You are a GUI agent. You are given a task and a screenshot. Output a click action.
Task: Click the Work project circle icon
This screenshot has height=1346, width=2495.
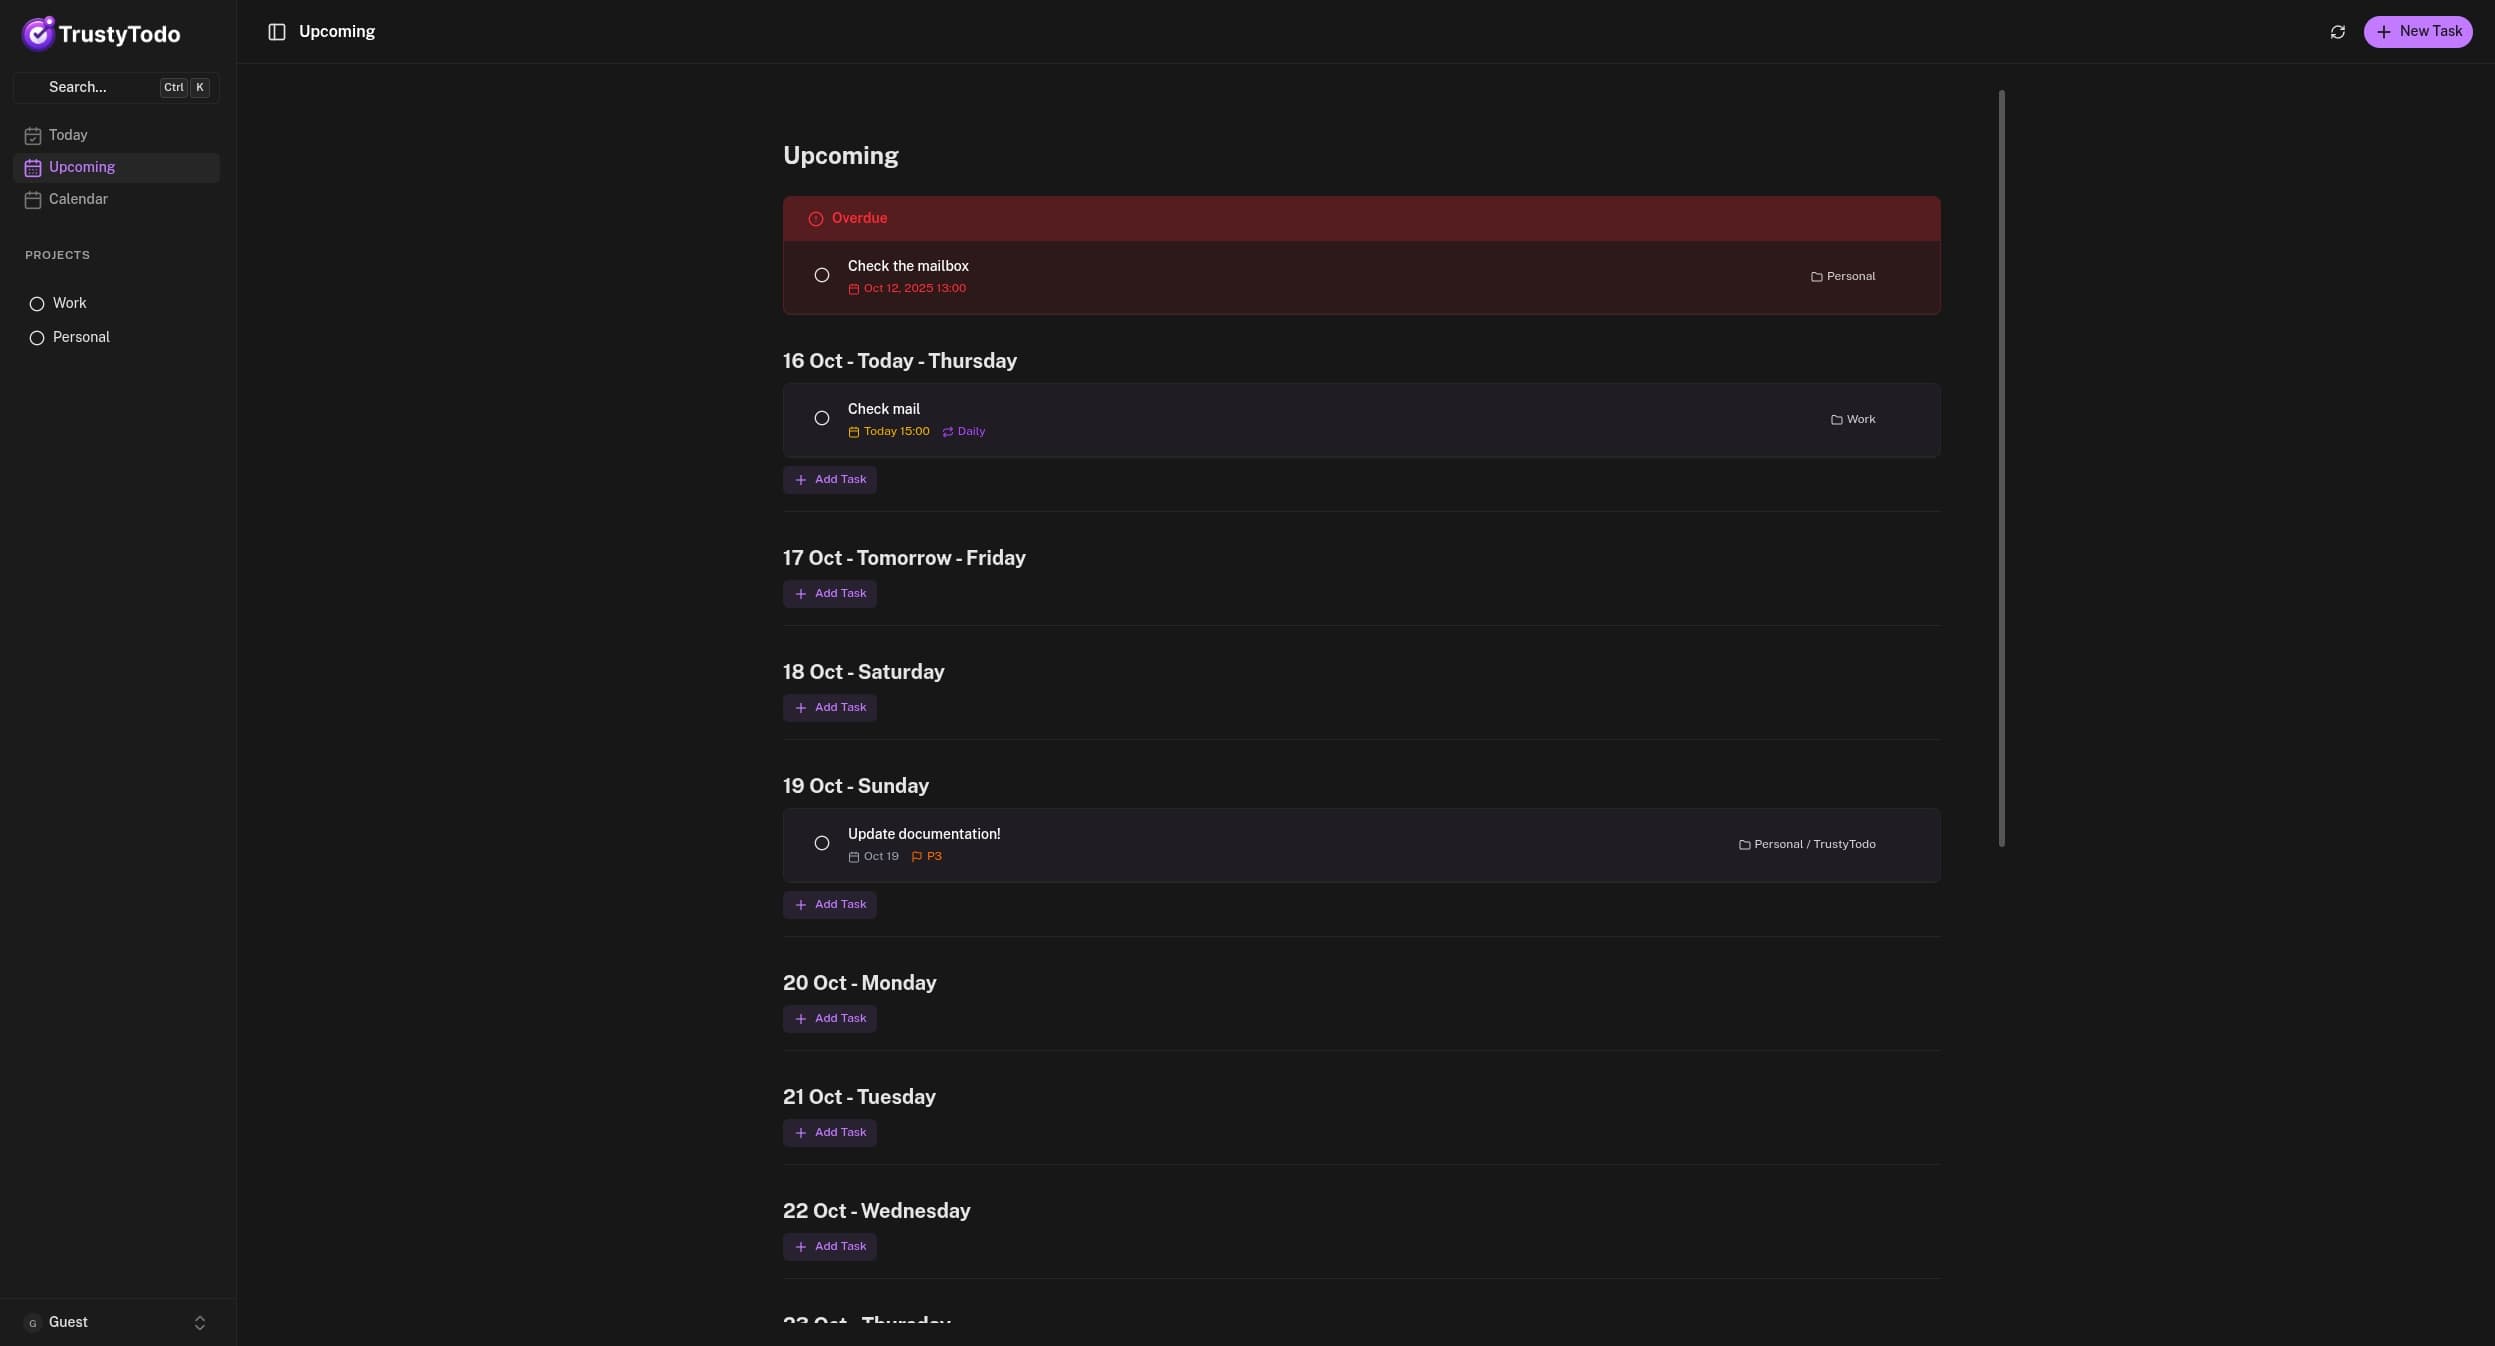point(37,304)
